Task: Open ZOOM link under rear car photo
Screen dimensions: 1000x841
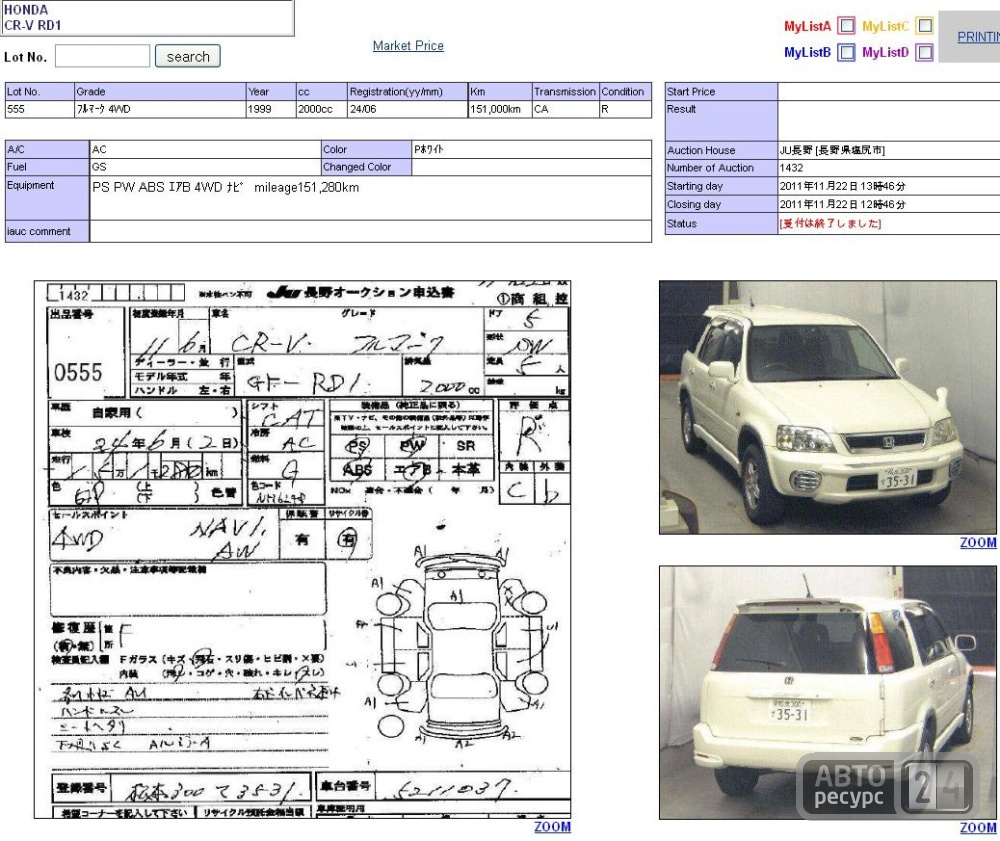Action: tap(978, 828)
